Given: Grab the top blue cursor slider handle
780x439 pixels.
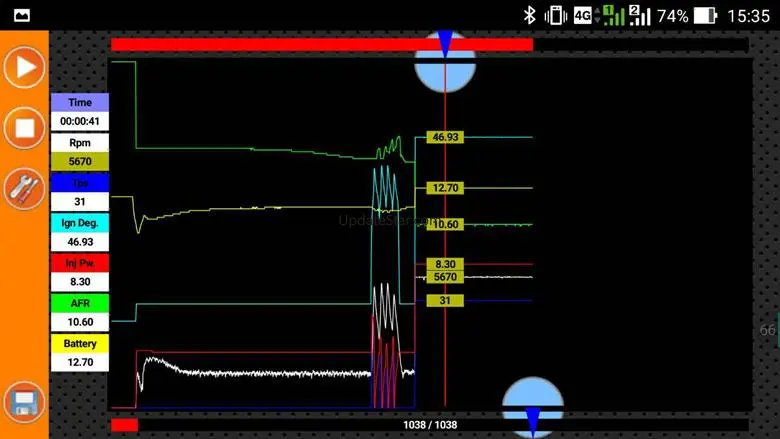Looking at the screenshot, I should coord(445,61).
